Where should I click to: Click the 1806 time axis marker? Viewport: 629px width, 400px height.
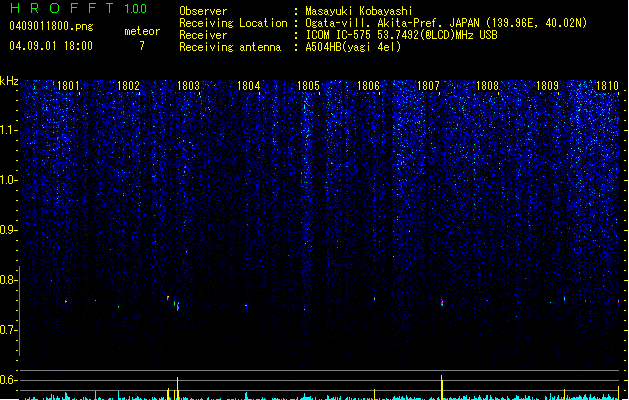tap(368, 86)
